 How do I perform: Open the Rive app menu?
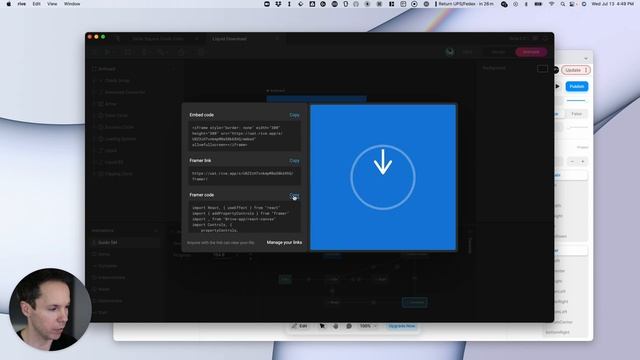pyautogui.click(x=22, y=4)
